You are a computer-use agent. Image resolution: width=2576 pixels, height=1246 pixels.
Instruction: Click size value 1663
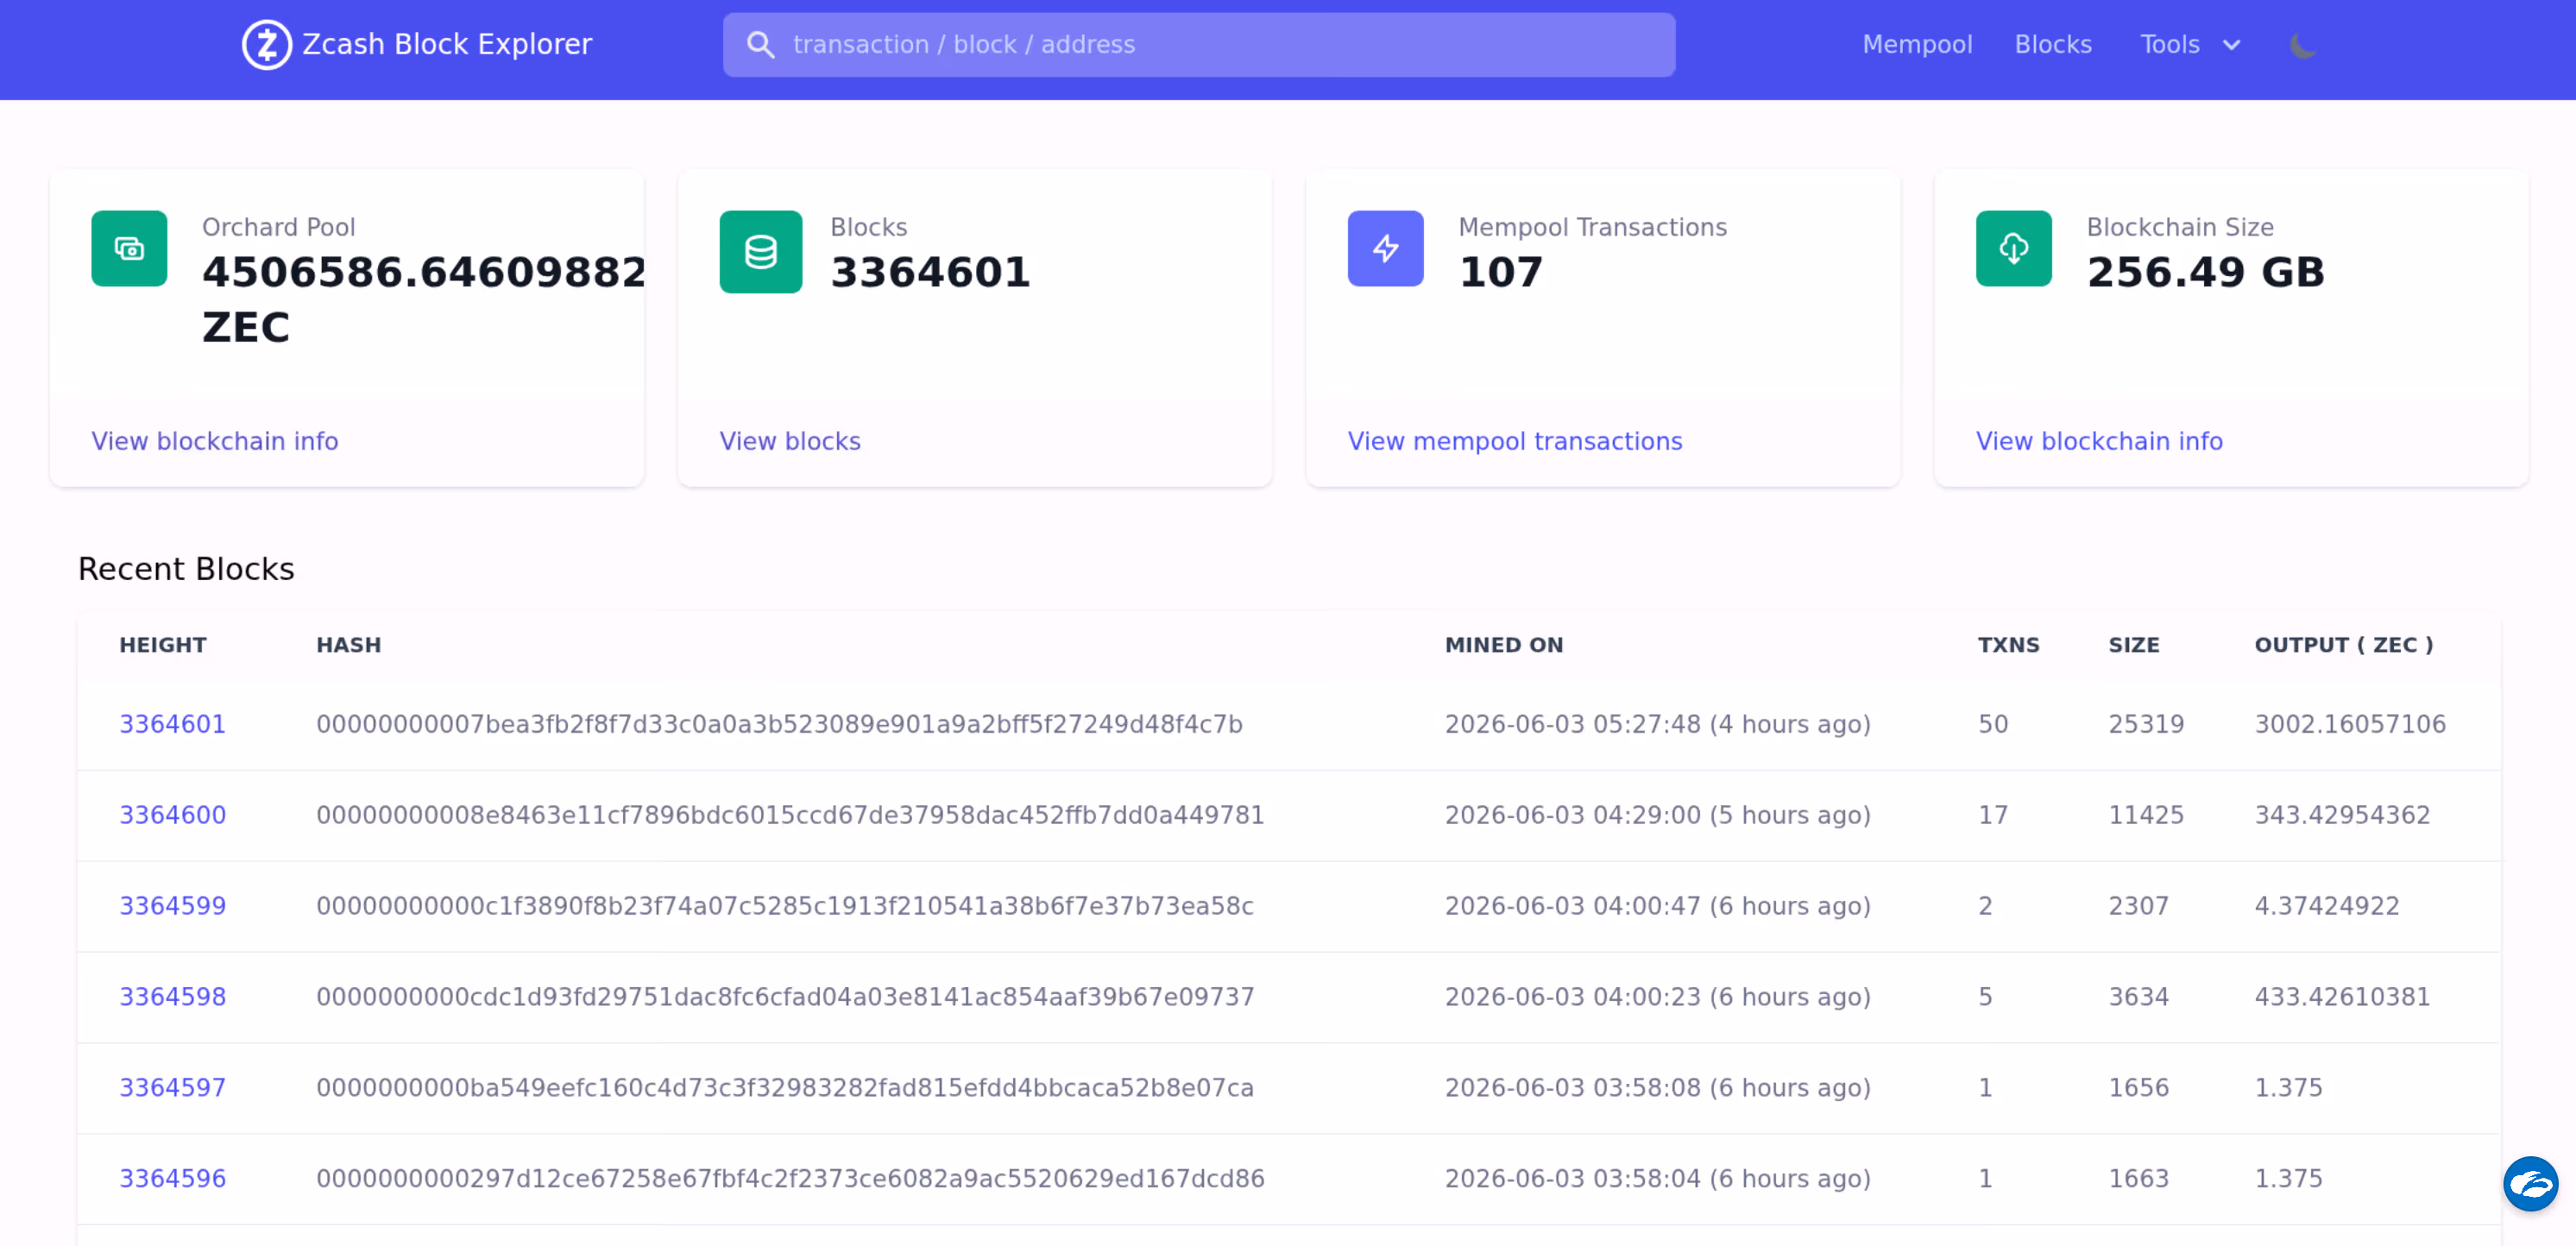[x=2138, y=1179]
